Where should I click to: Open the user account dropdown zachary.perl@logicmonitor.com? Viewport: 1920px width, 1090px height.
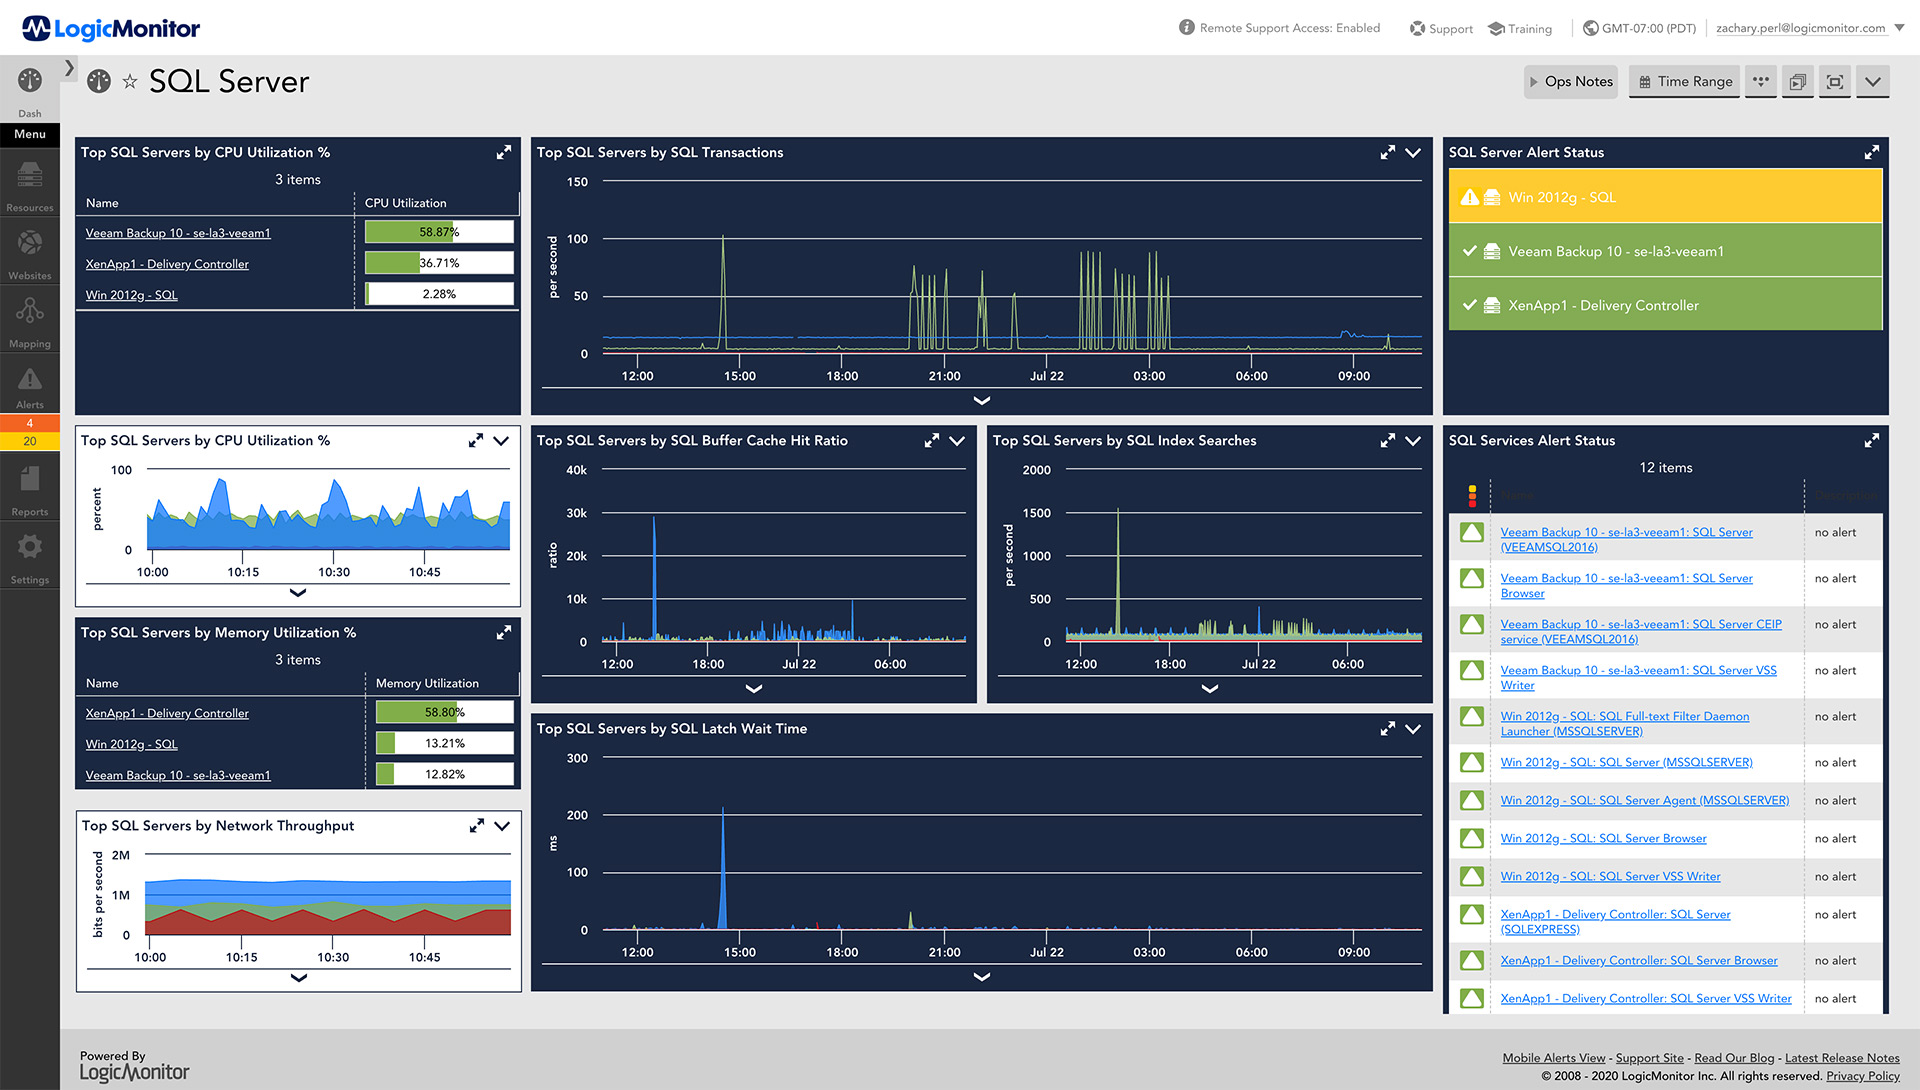tap(1810, 28)
